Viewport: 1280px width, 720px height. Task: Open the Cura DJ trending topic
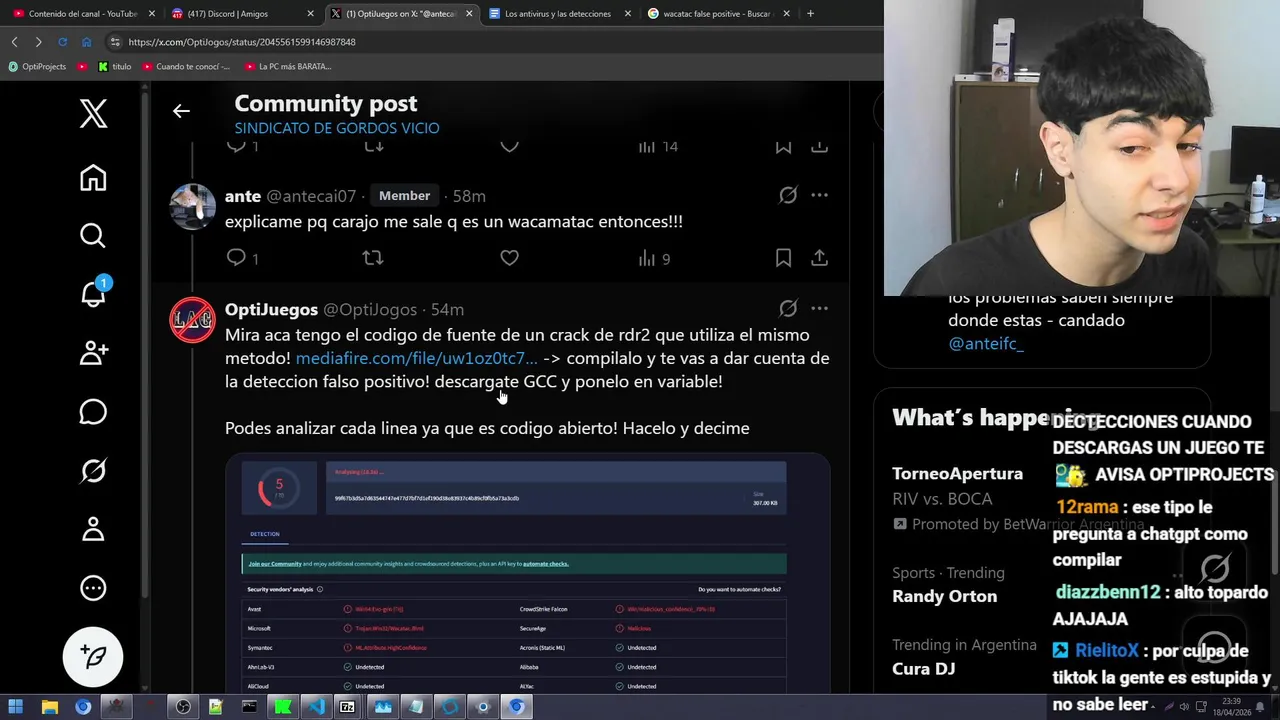(x=924, y=669)
